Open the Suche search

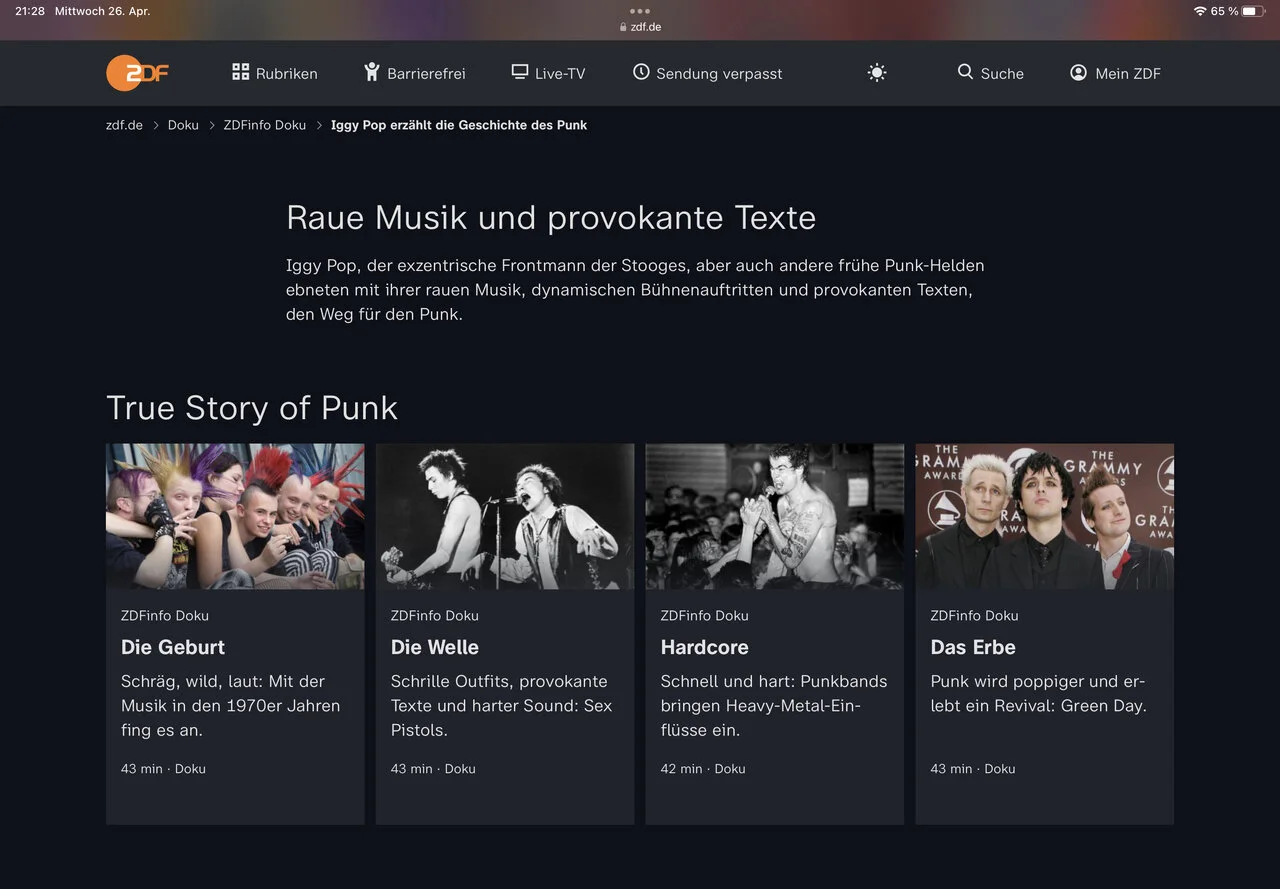(x=990, y=73)
